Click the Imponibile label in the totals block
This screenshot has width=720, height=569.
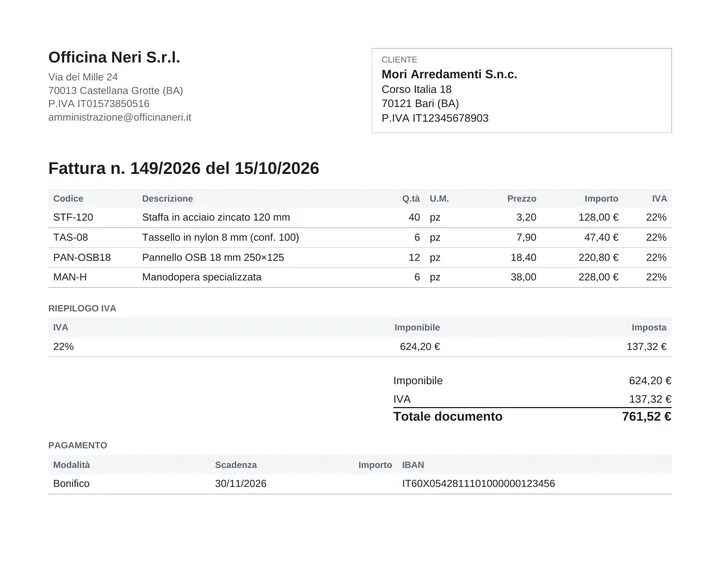coord(418,381)
